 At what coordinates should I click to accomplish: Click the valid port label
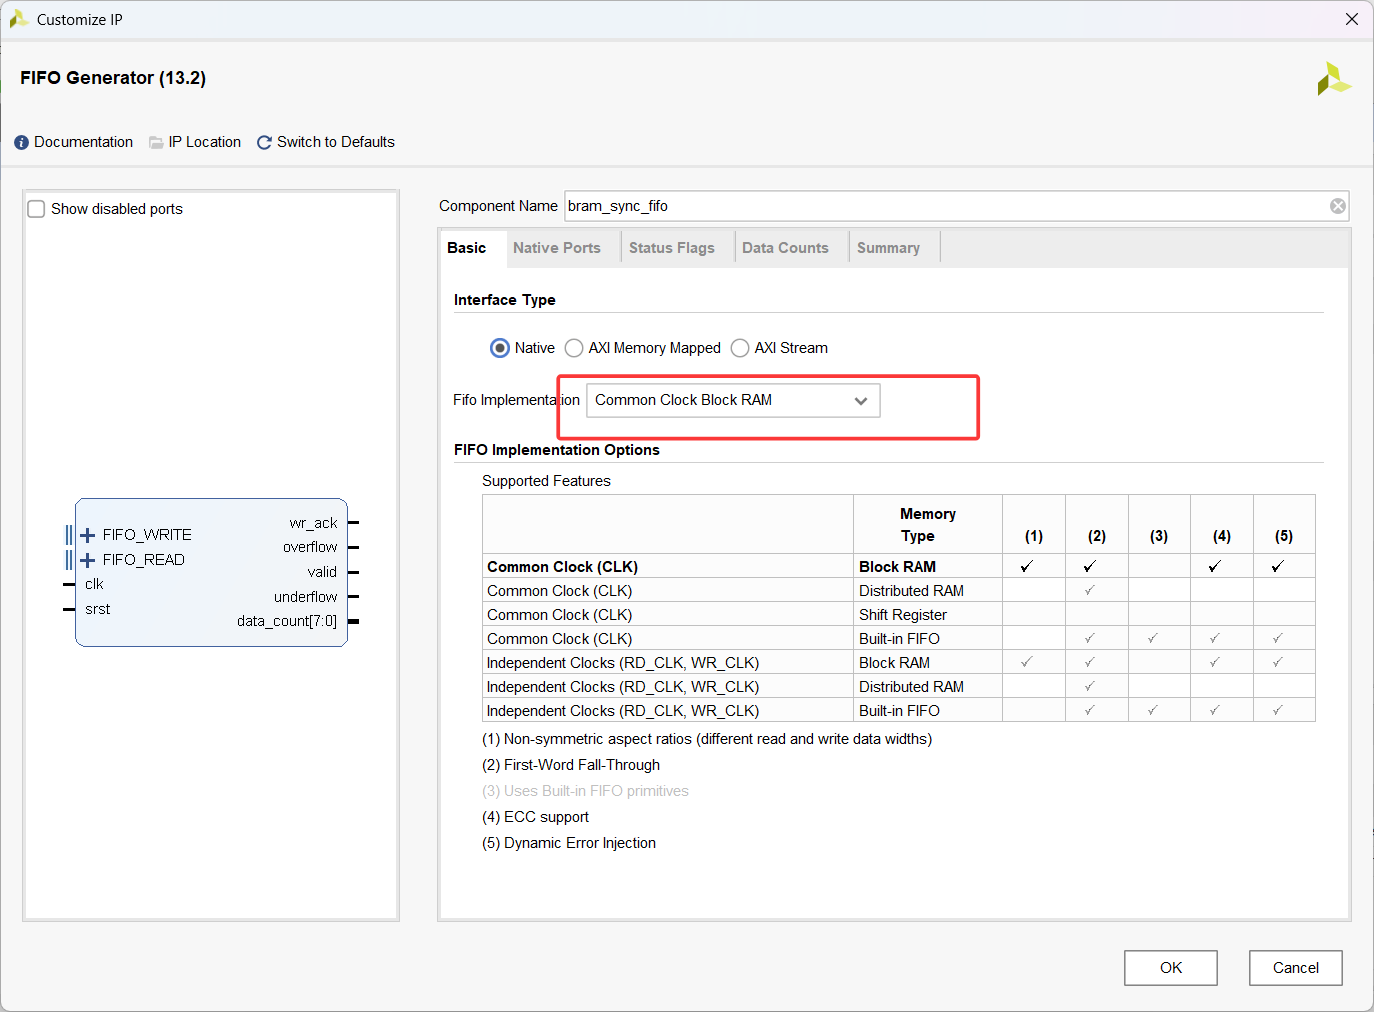tap(322, 572)
